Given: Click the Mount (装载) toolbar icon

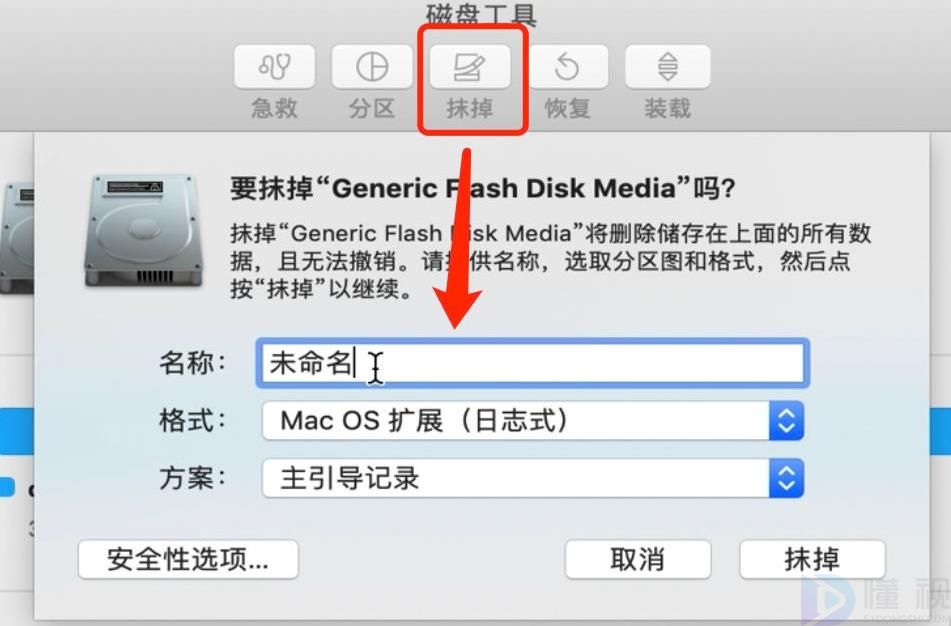Looking at the screenshot, I should 668,67.
